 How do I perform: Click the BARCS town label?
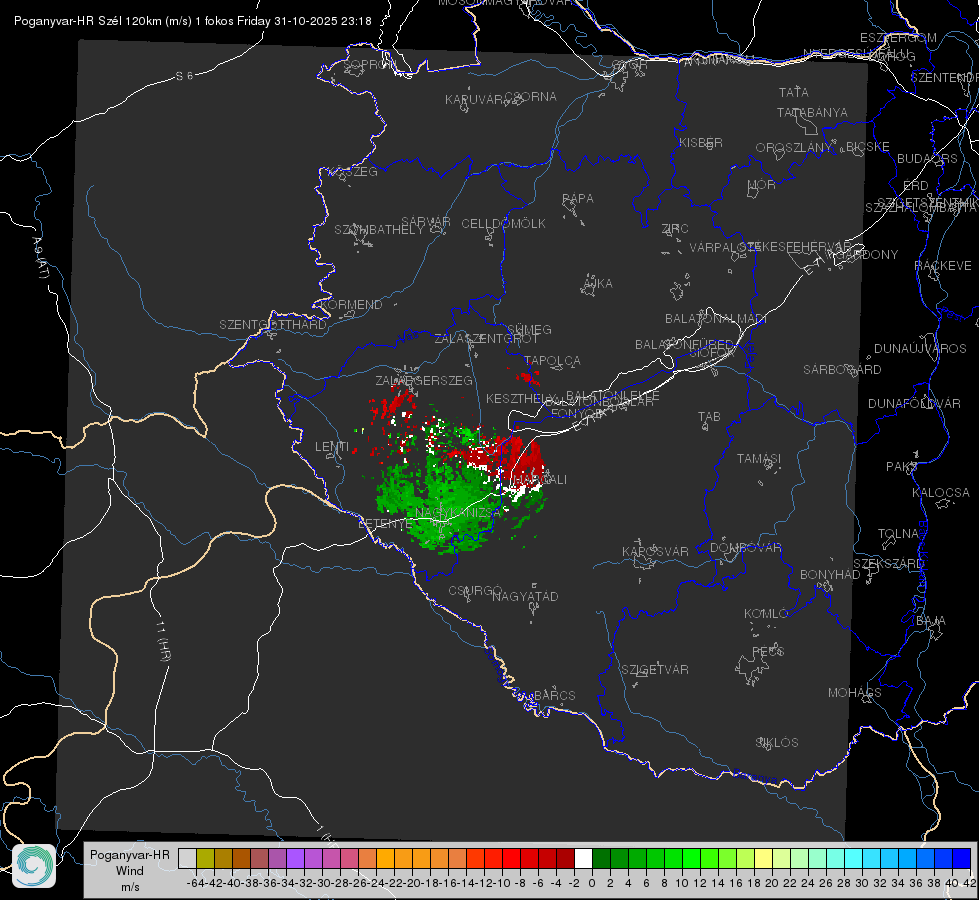pos(555,695)
